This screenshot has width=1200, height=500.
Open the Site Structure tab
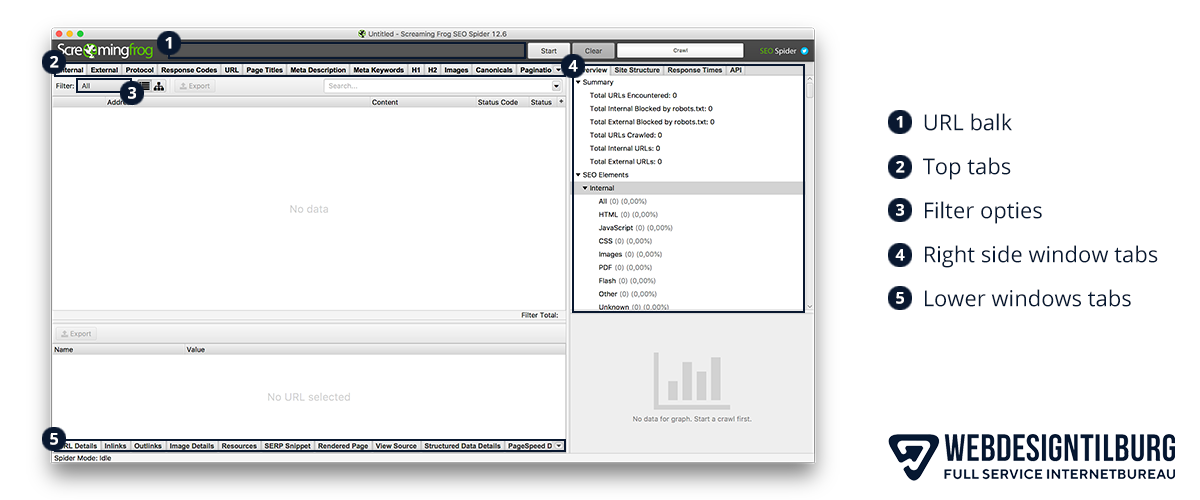point(638,70)
